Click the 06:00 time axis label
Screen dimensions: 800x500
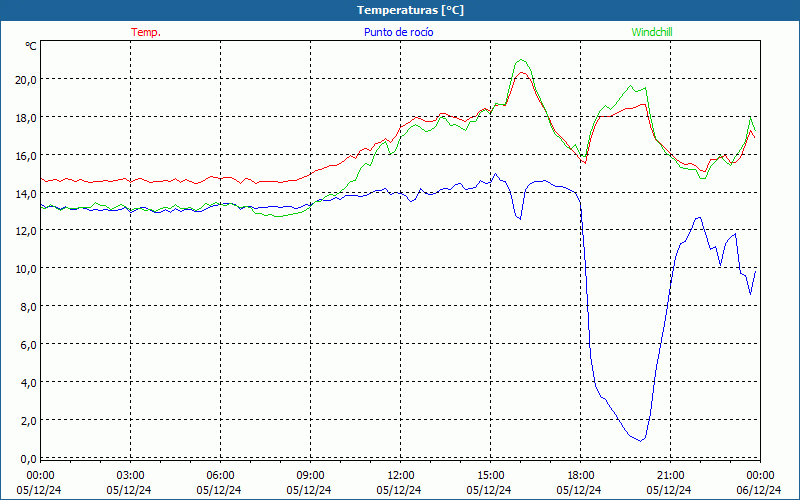220,476
